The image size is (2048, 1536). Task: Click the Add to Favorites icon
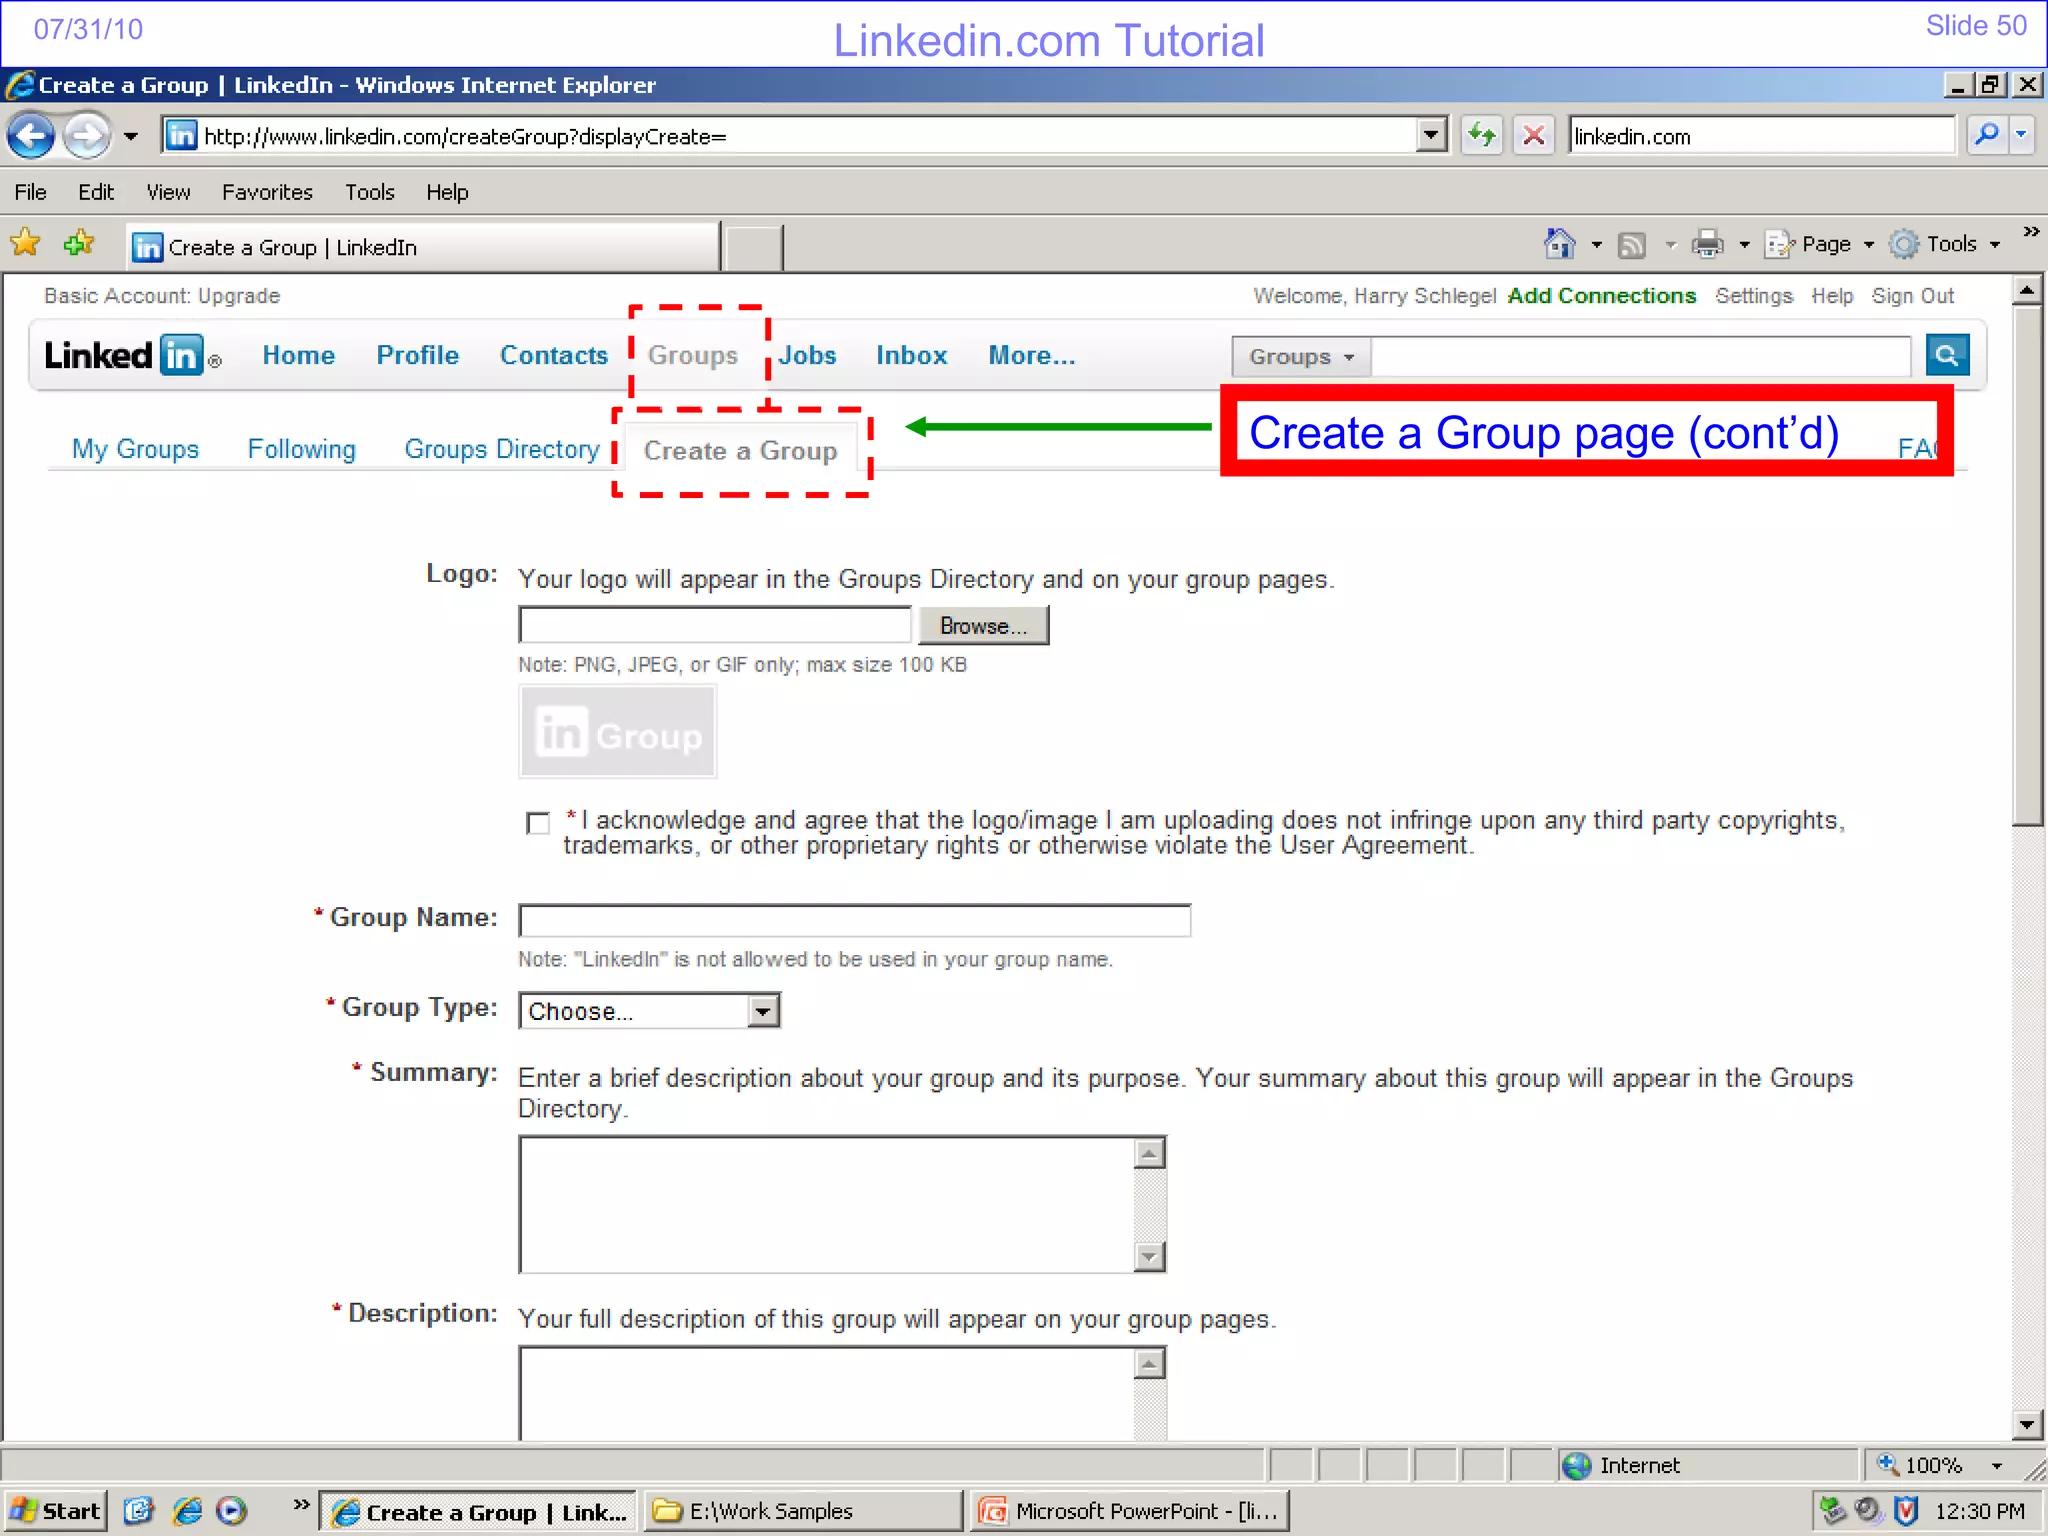78,243
